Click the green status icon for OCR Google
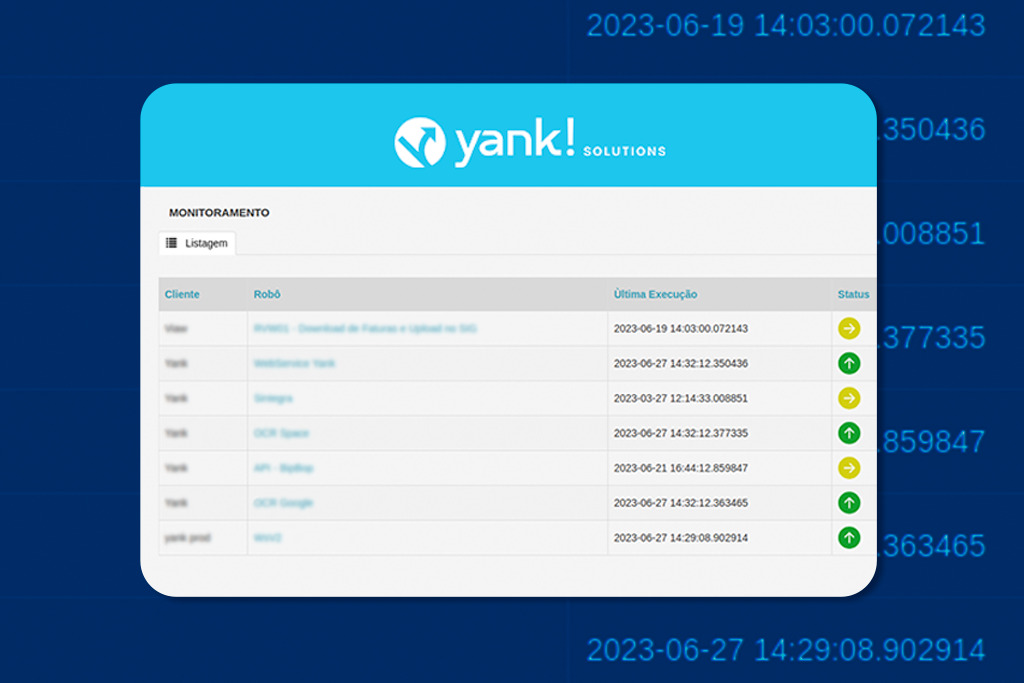The image size is (1024, 683). pyautogui.click(x=849, y=503)
